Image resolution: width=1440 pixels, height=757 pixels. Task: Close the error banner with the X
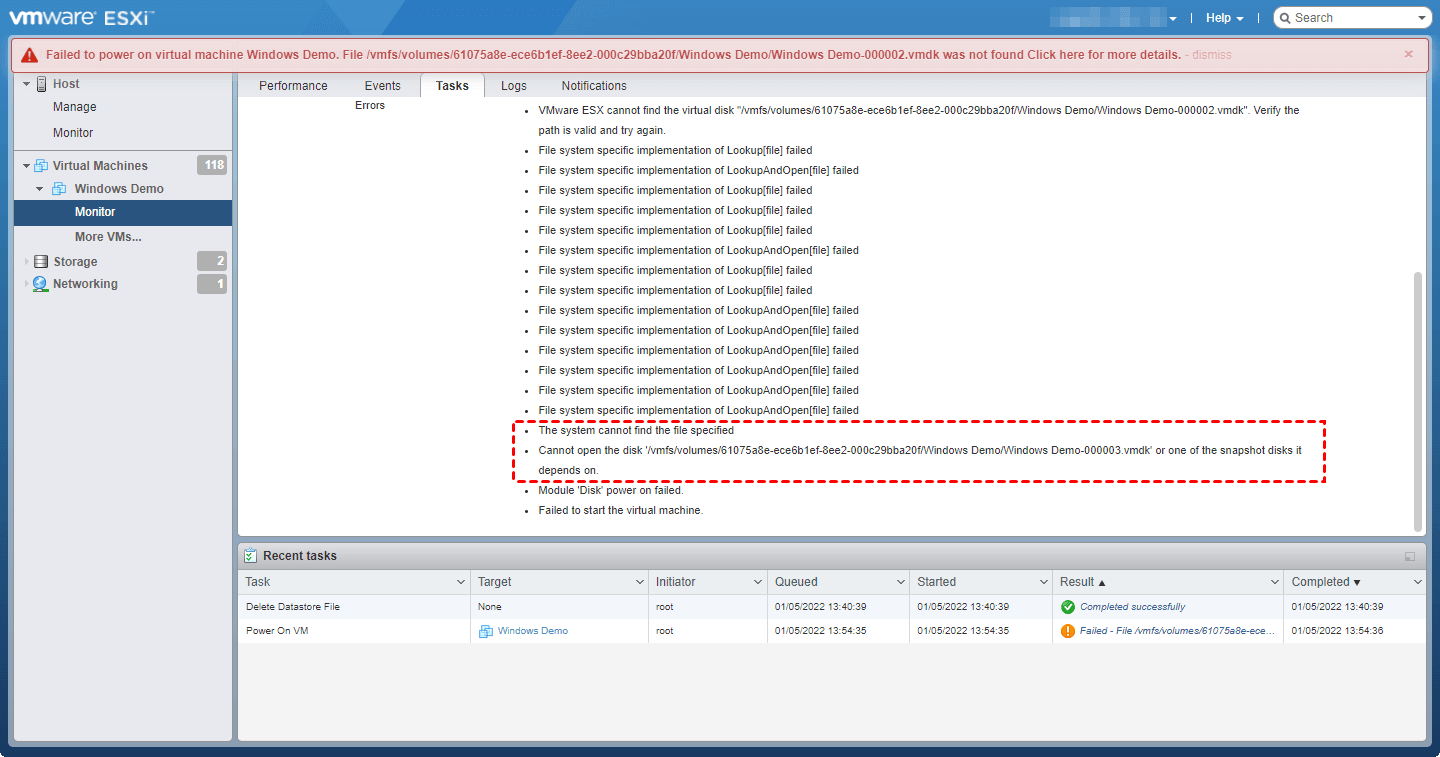1409,54
